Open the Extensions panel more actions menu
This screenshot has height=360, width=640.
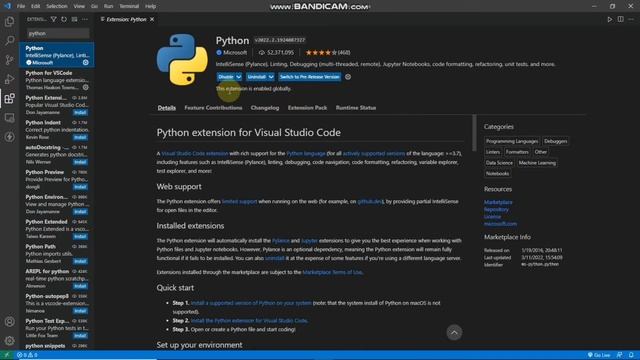point(85,19)
